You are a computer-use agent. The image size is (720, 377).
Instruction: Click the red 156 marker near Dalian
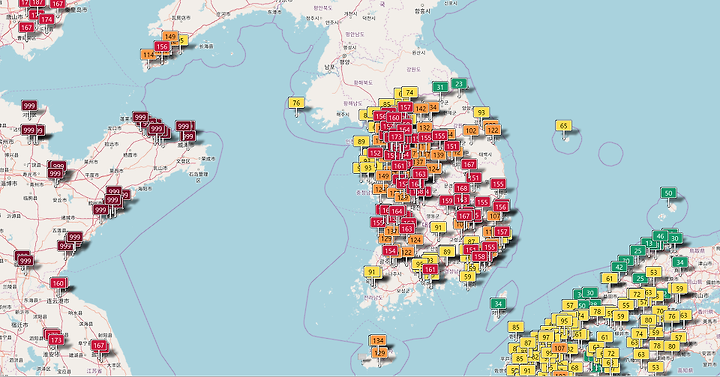162,47
